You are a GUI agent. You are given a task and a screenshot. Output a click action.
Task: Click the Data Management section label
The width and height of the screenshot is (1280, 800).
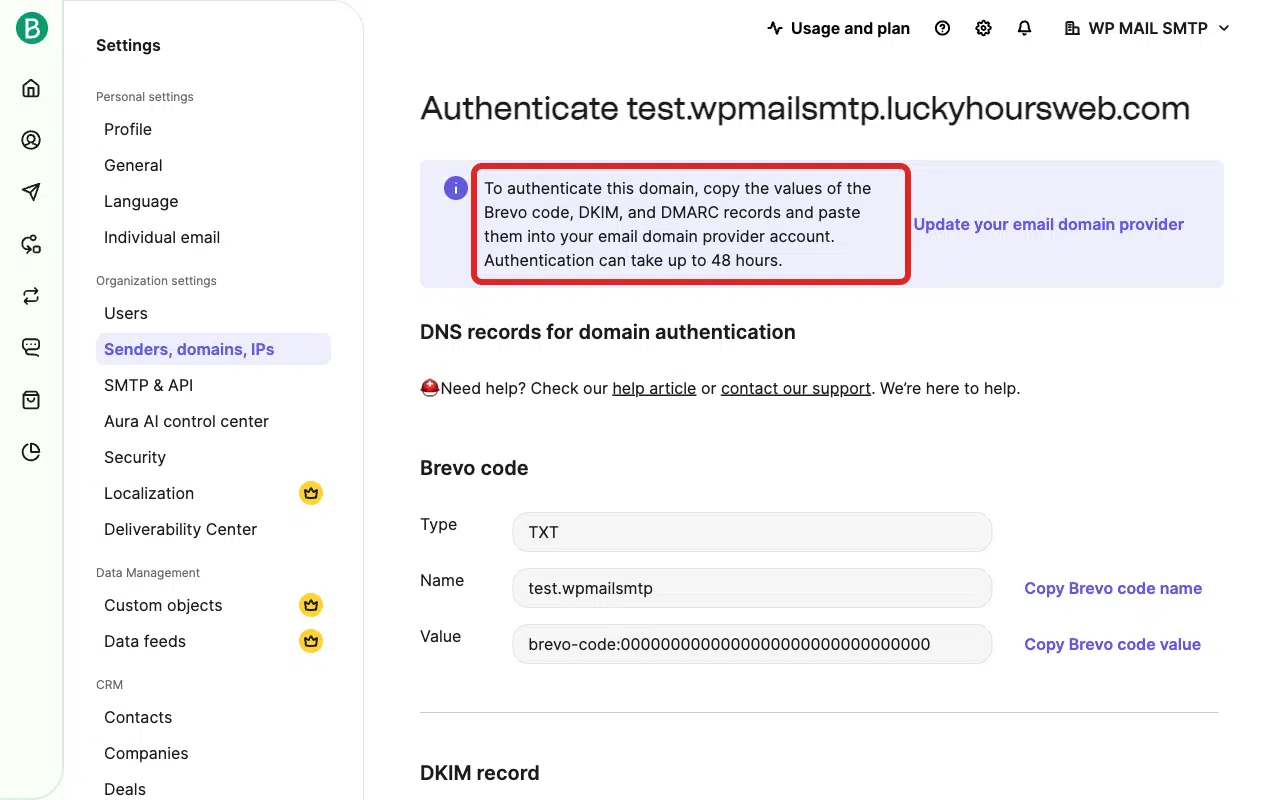[148, 573]
